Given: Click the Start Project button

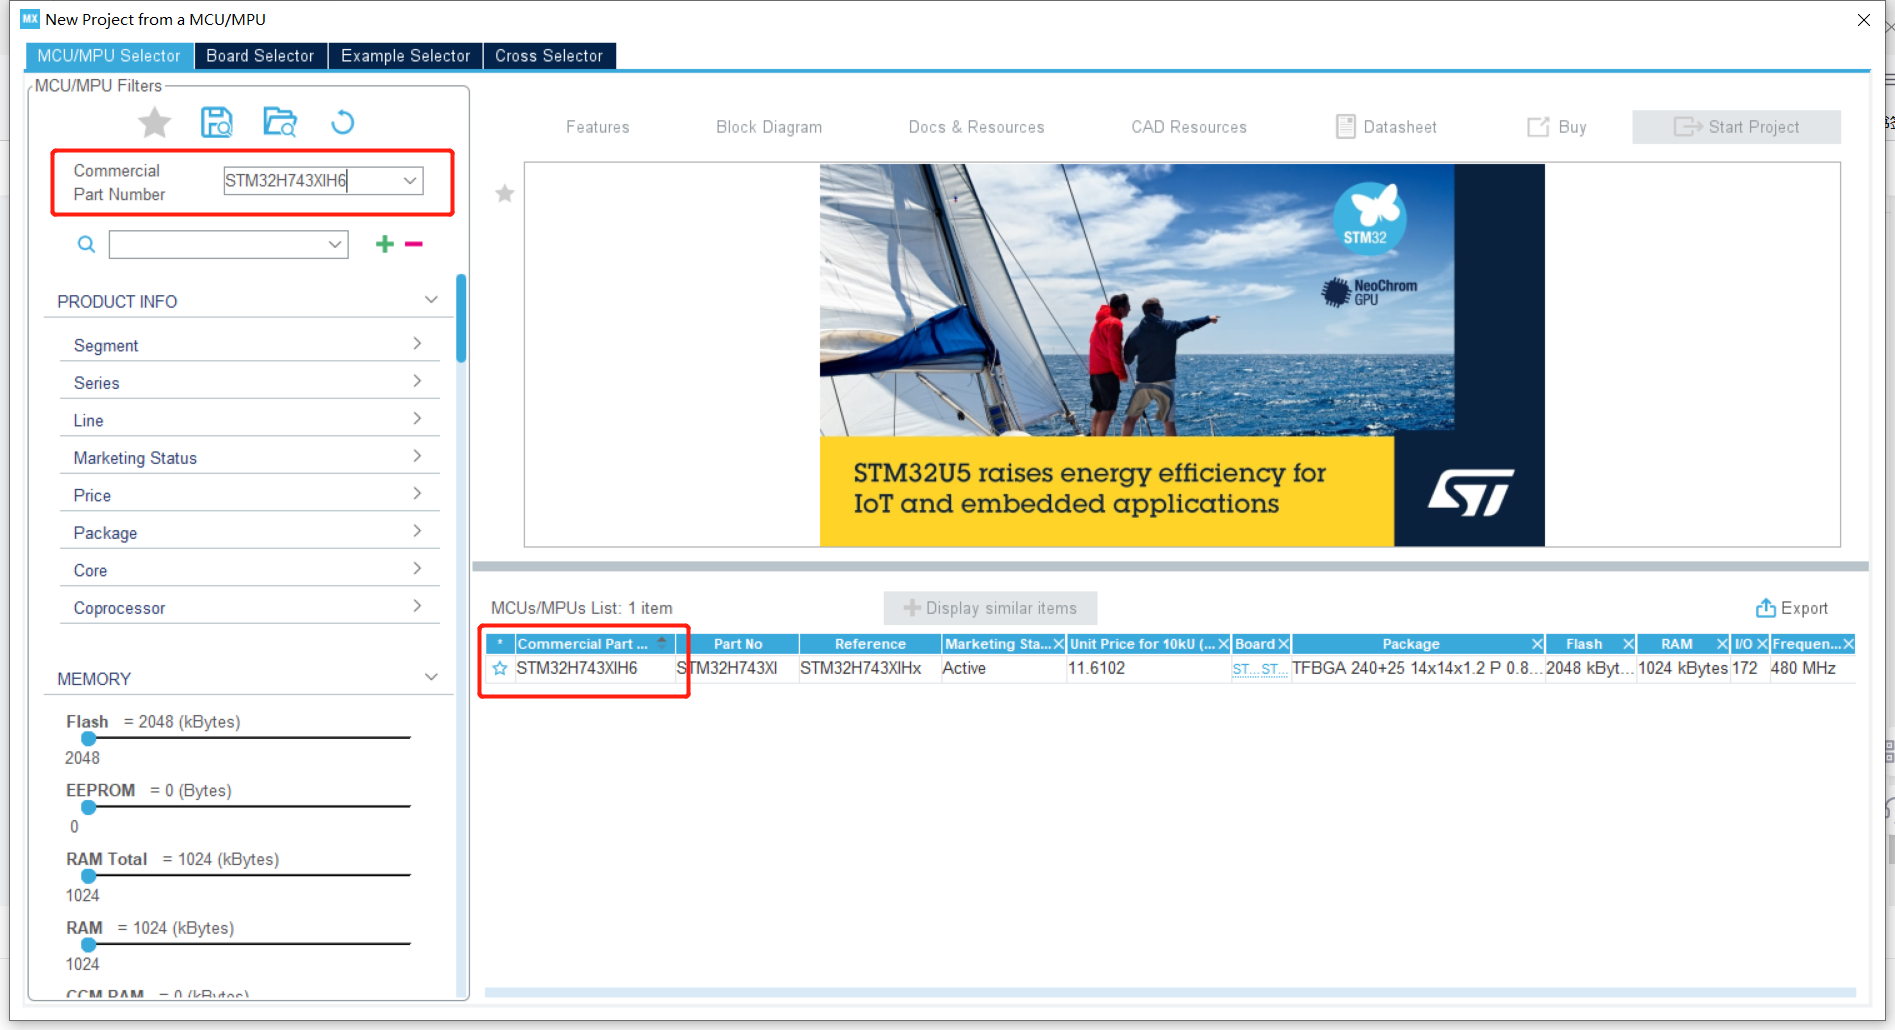Looking at the screenshot, I should coord(1736,127).
